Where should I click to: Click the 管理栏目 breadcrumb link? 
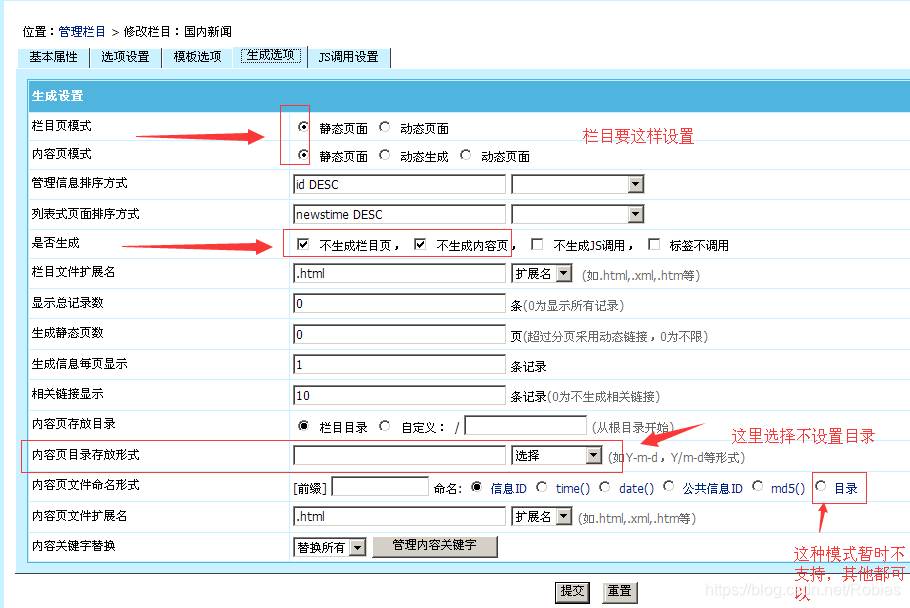coord(82,31)
